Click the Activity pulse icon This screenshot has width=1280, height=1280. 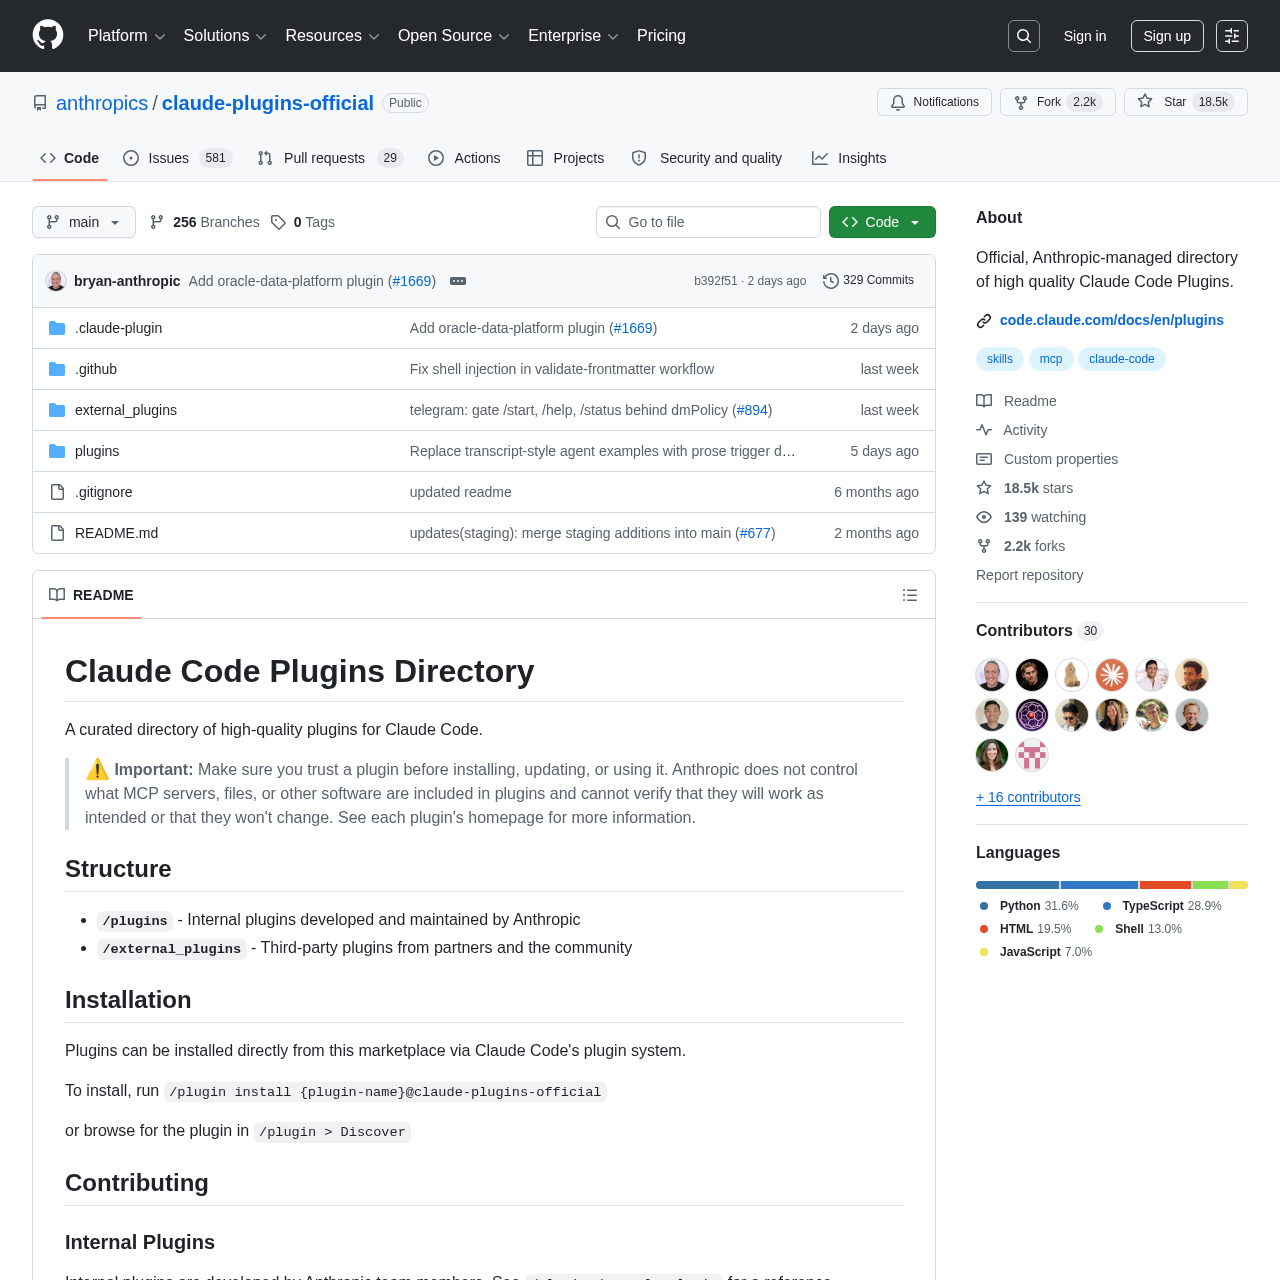984,430
